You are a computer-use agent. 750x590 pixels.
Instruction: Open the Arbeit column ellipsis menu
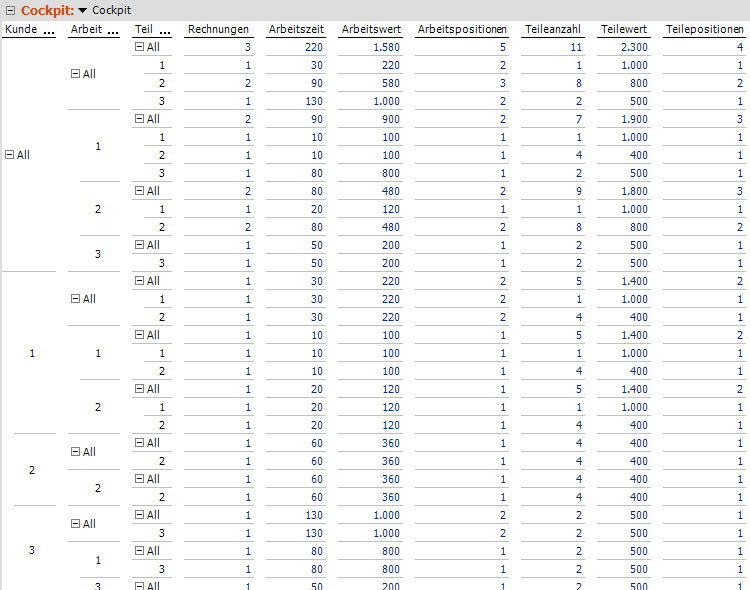[110, 30]
